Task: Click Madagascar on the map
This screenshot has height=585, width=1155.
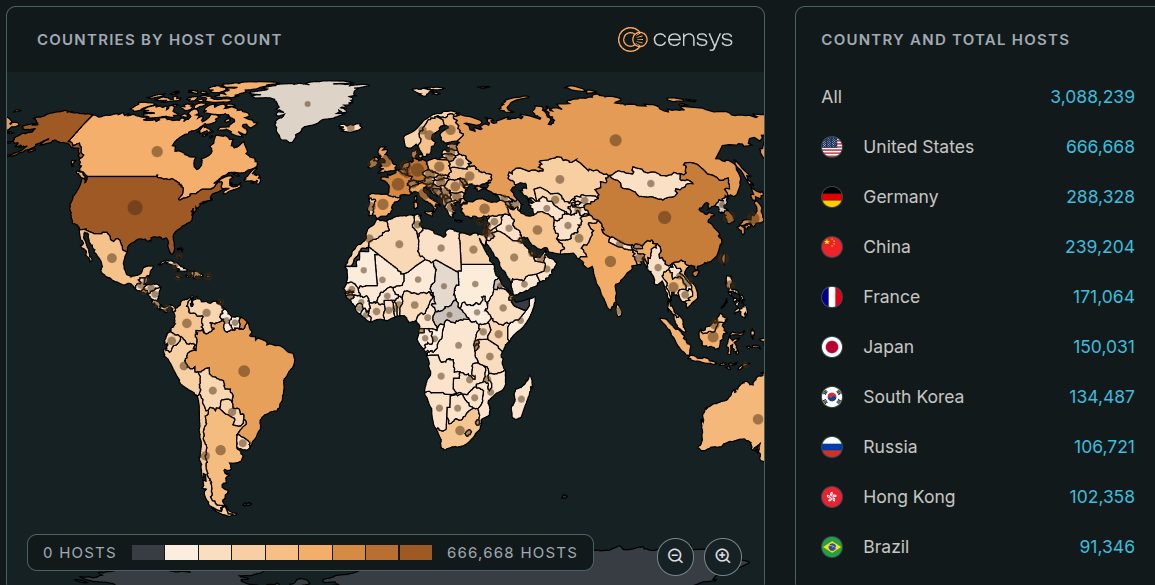Action: [x=521, y=399]
